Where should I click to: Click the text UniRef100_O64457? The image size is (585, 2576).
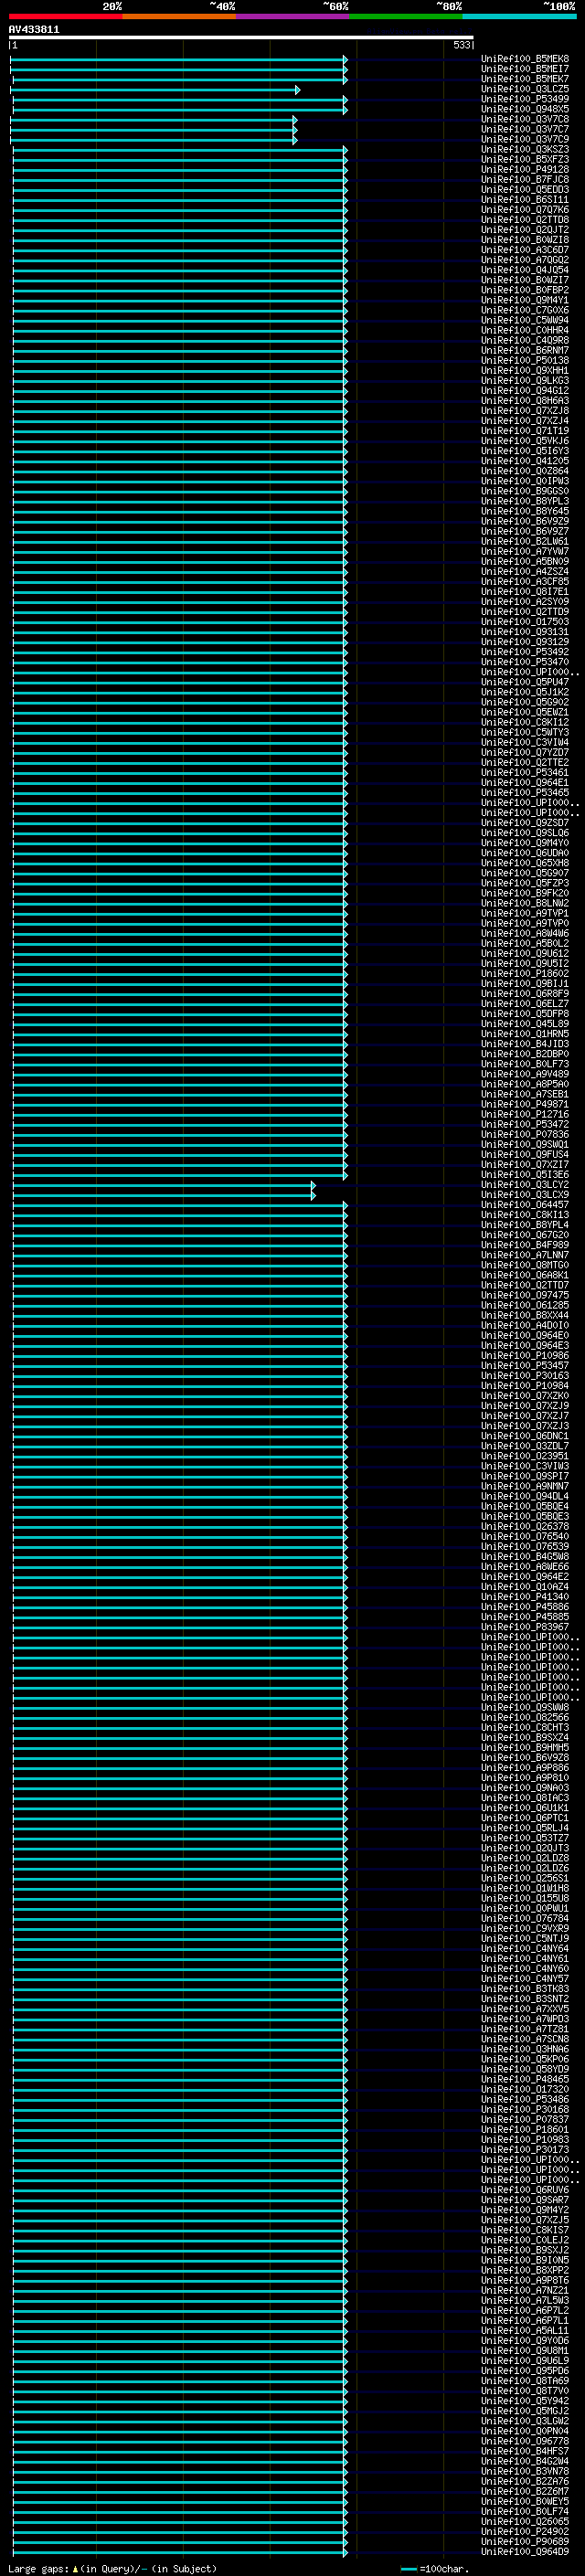524,1205
